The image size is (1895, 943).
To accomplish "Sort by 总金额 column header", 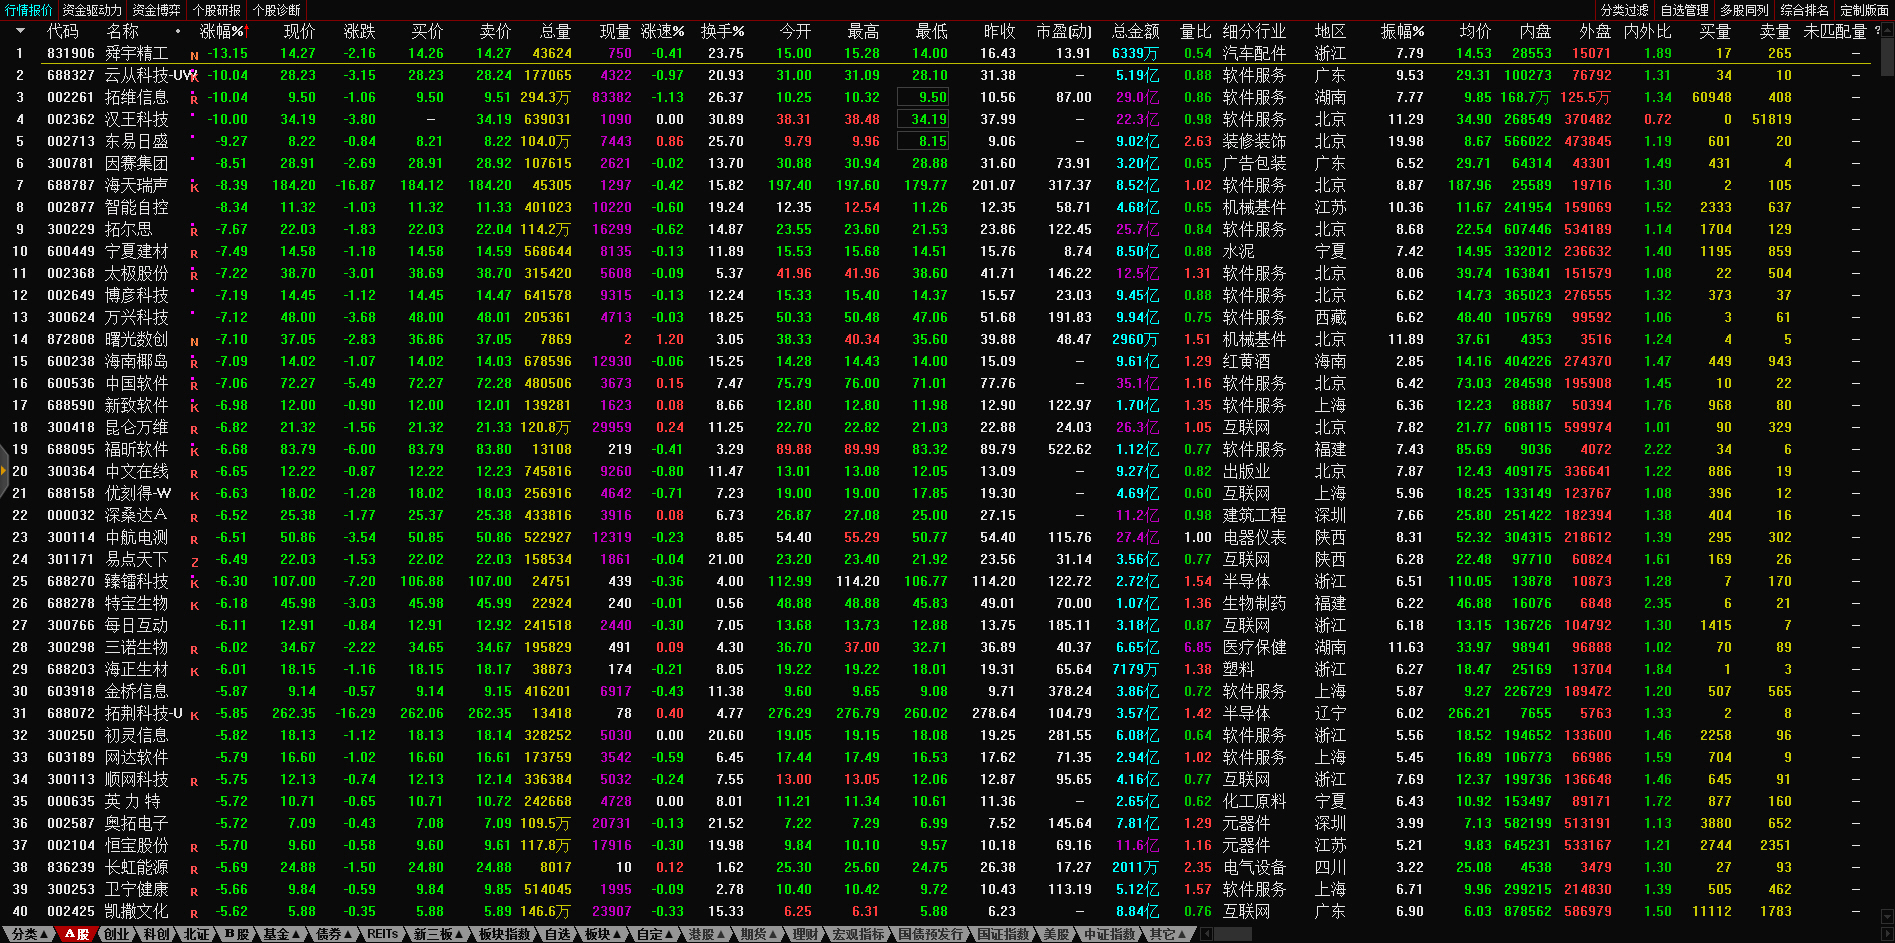I will pos(1135,31).
